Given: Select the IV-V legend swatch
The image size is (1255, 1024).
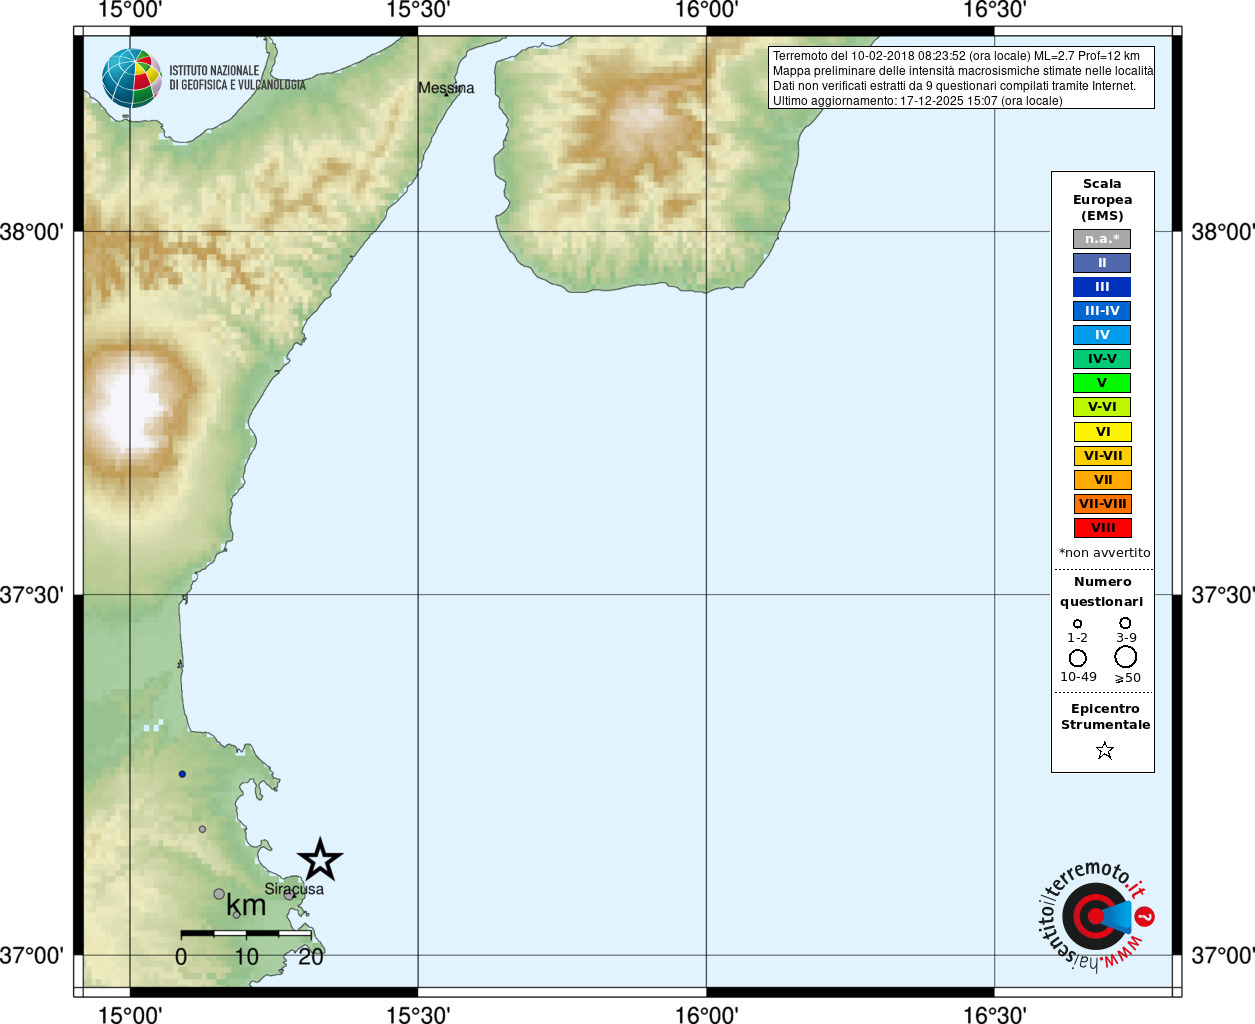Looking at the screenshot, I should click(x=1102, y=359).
